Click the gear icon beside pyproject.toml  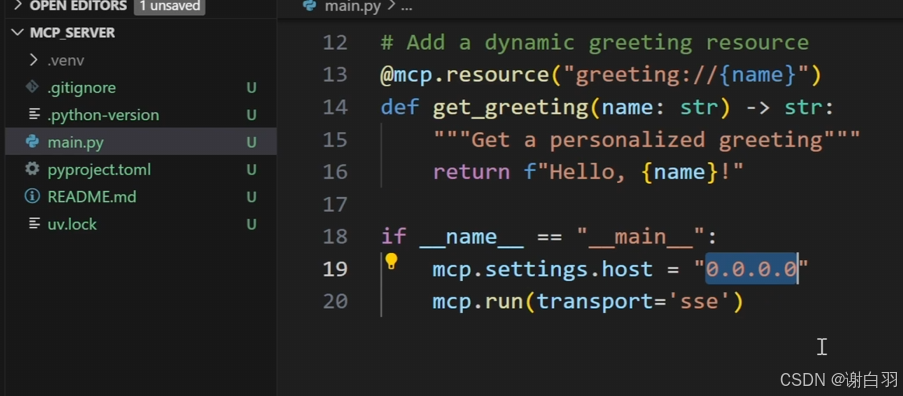point(32,169)
